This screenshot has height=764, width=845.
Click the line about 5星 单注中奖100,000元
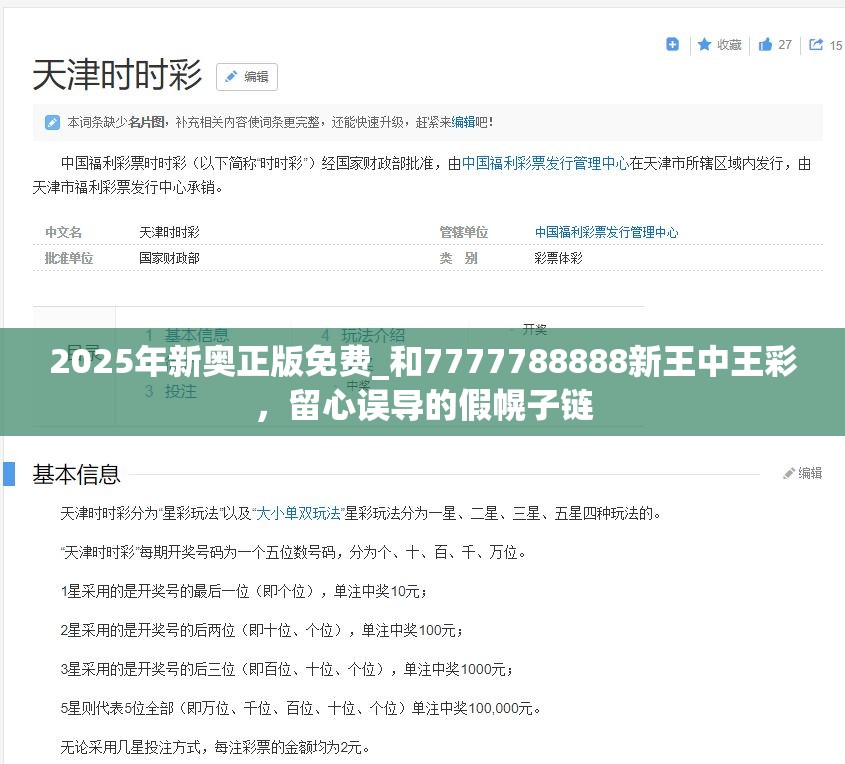pyautogui.click(x=301, y=708)
